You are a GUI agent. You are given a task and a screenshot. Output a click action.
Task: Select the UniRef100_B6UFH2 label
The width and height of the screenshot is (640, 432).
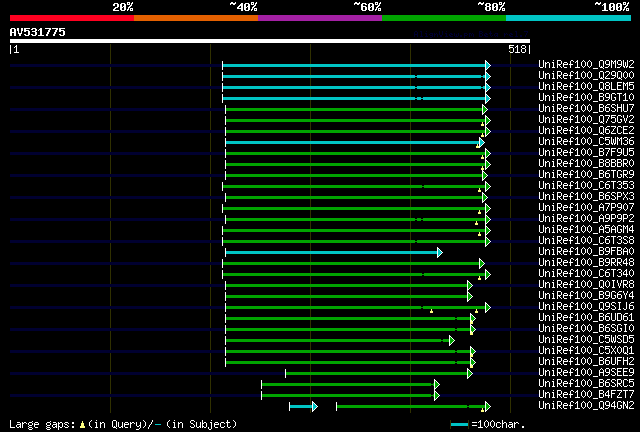click(x=586, y=362)
